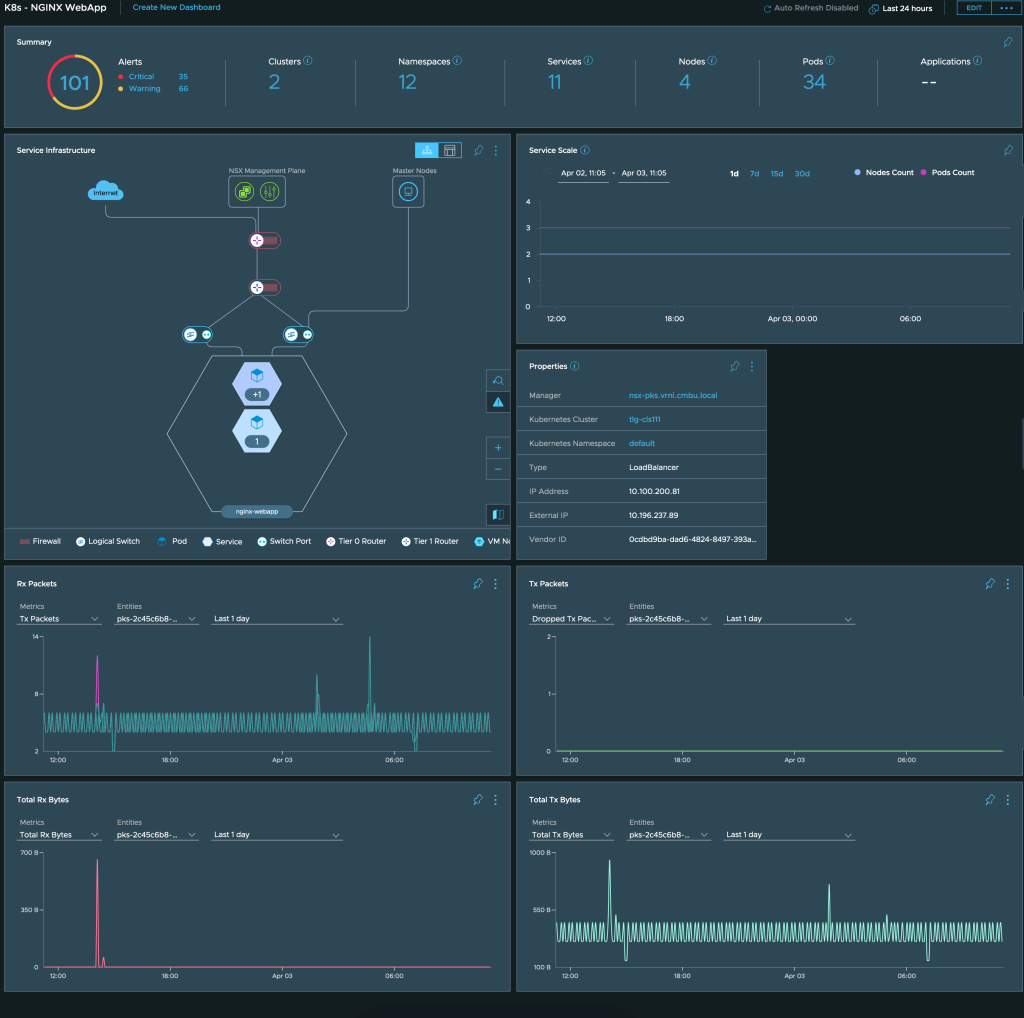Click the Internet cloud icon in topology

tap(105, 190)
